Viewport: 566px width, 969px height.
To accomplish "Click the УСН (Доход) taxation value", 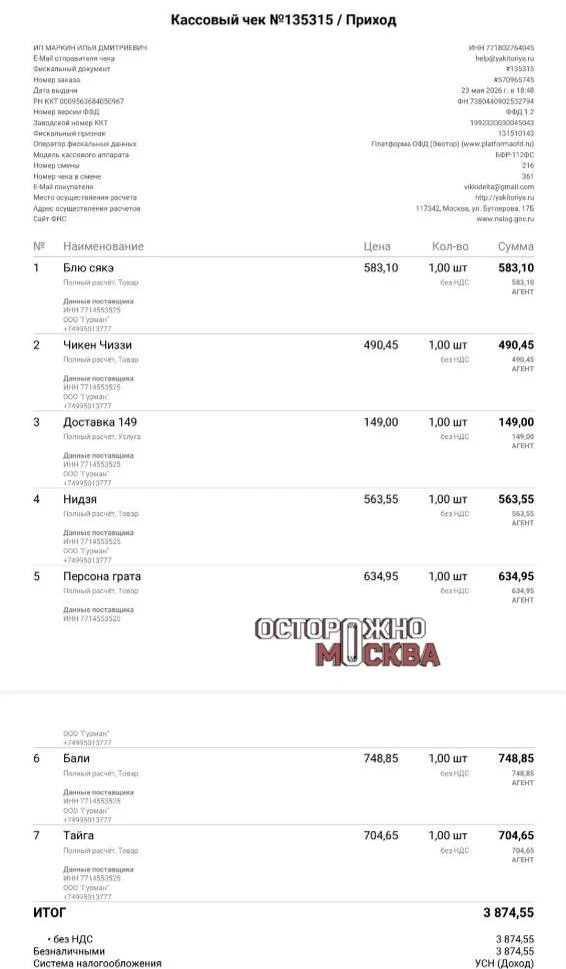I will point(504,963).
